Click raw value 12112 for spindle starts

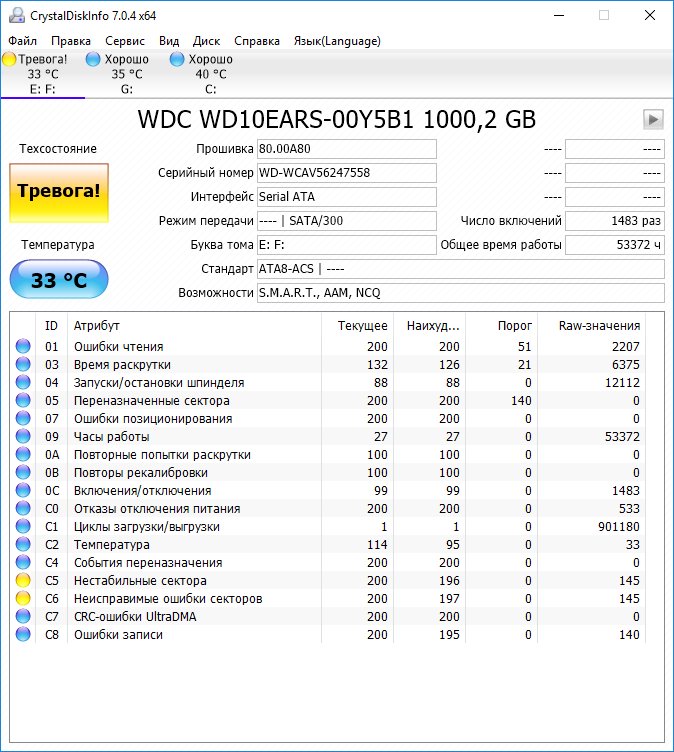click(622, 382)
